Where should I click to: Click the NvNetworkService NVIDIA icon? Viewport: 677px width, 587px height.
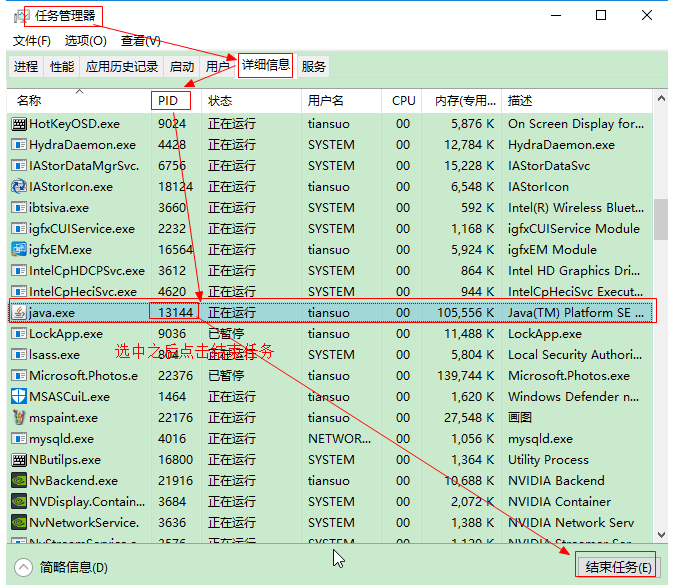point(19,523)
